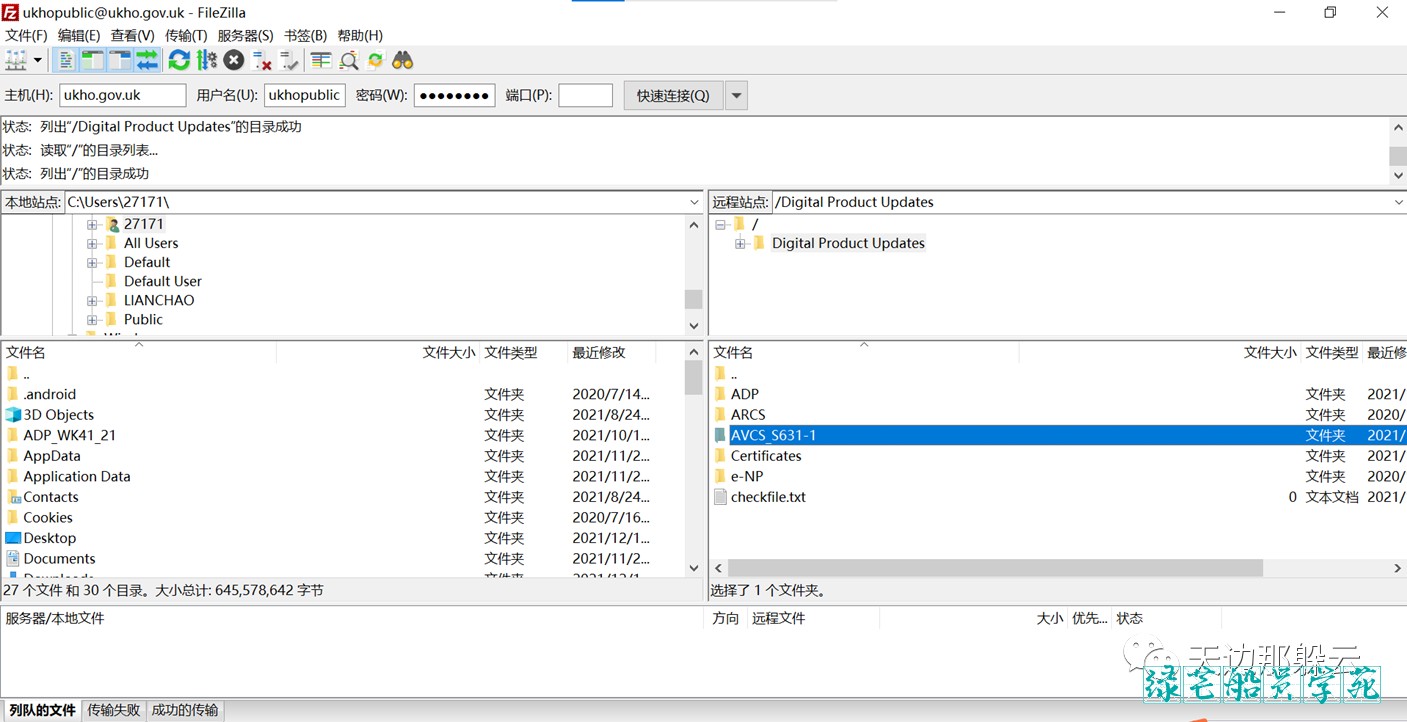Viewport: 1407px width, 722px height.
Task: Open the 查看(V) menu
Action: pyautogui.click(x=132, y=35)
